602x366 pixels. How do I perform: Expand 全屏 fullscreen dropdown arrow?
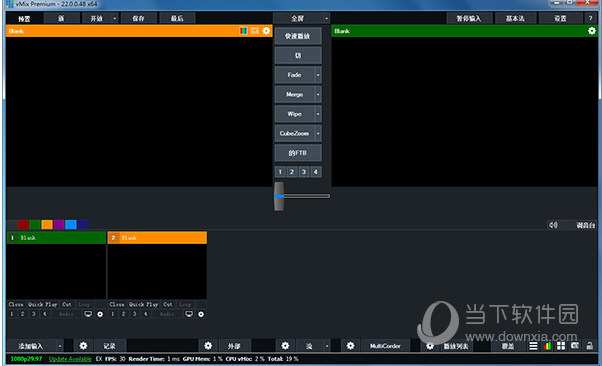[326, 18]
